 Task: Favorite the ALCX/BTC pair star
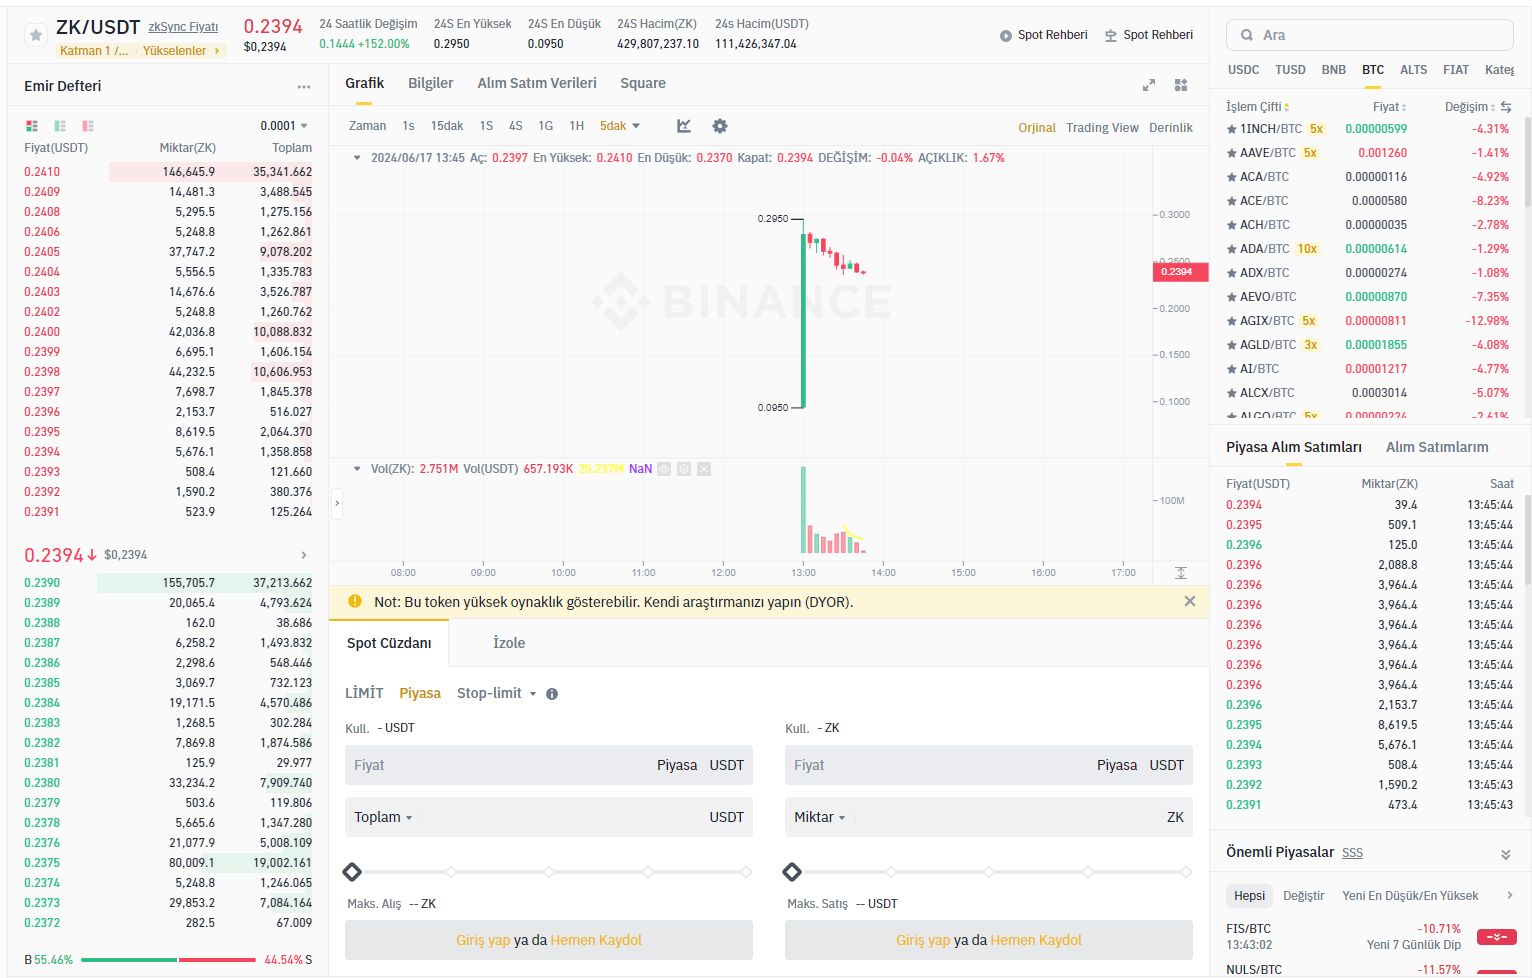tap(1232, 393)
